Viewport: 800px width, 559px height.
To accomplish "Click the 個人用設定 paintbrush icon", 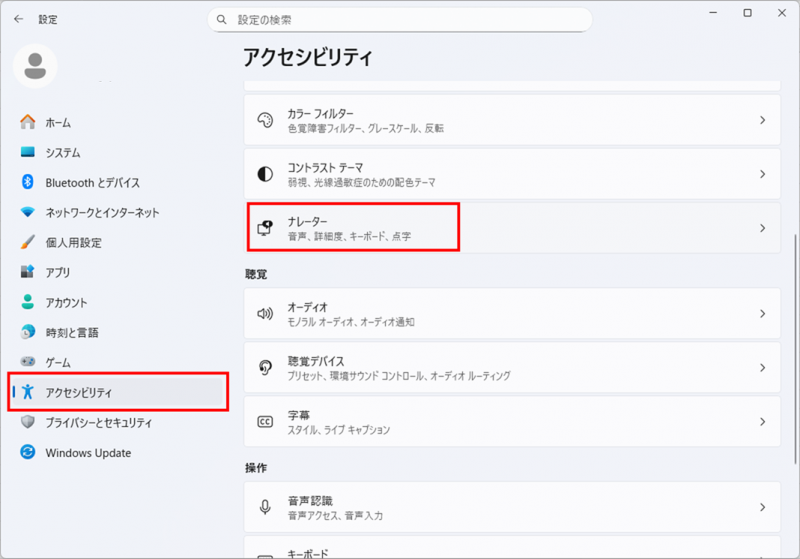I will click(28, 243).
